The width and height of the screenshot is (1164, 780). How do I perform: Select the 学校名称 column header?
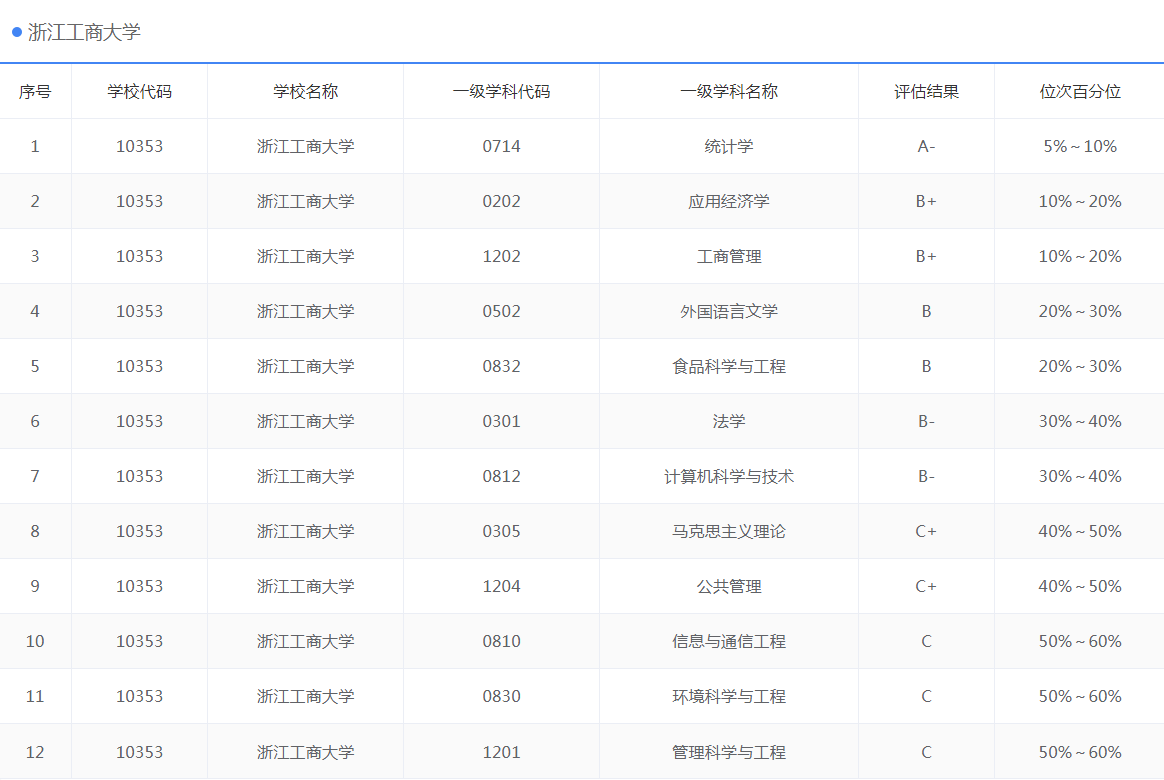pos(306,91)
